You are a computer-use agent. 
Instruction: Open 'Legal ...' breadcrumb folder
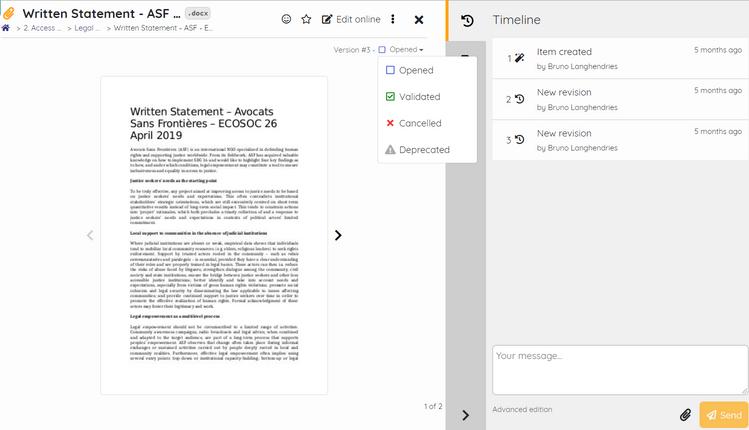[87, 28]
